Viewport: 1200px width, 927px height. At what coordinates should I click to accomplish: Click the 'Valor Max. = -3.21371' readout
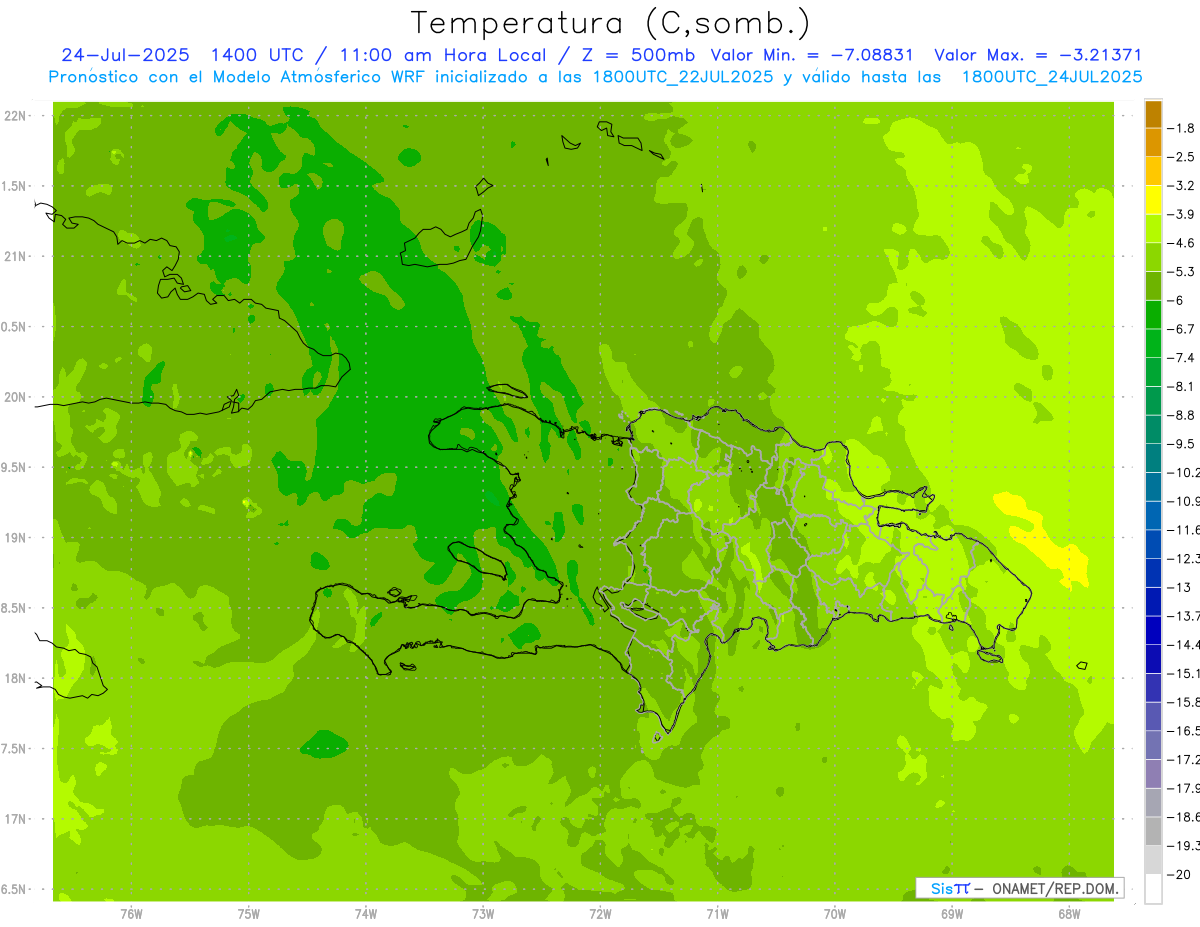[1038, 55]
